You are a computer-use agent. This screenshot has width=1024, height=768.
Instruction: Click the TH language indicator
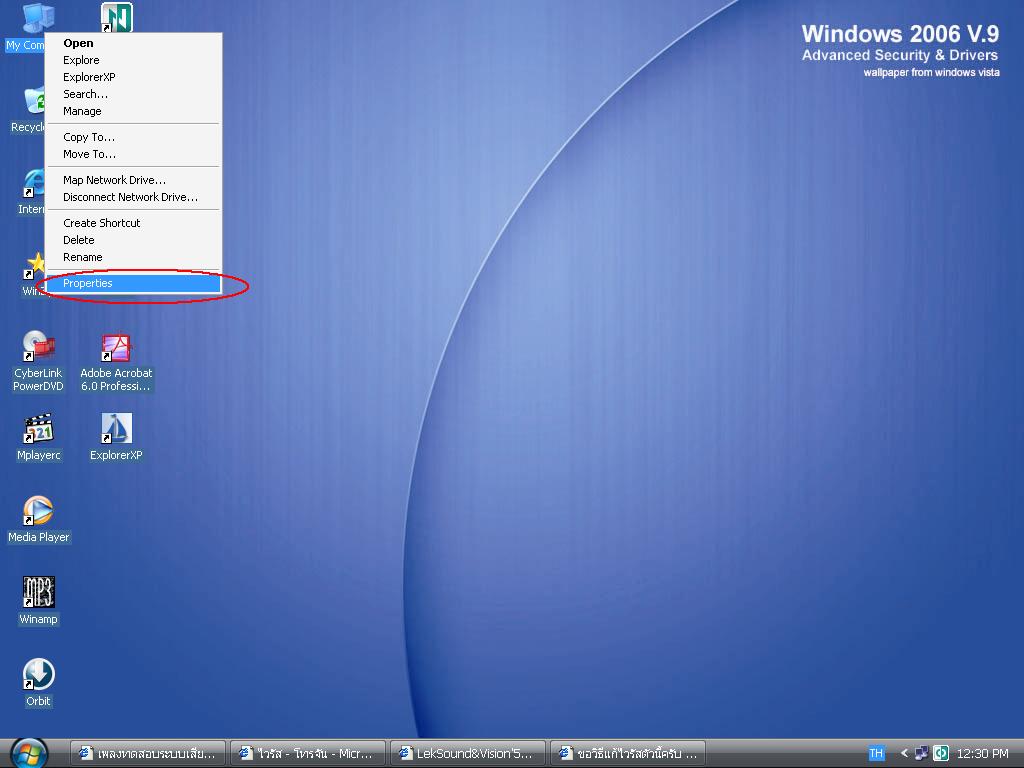(876, 753)
